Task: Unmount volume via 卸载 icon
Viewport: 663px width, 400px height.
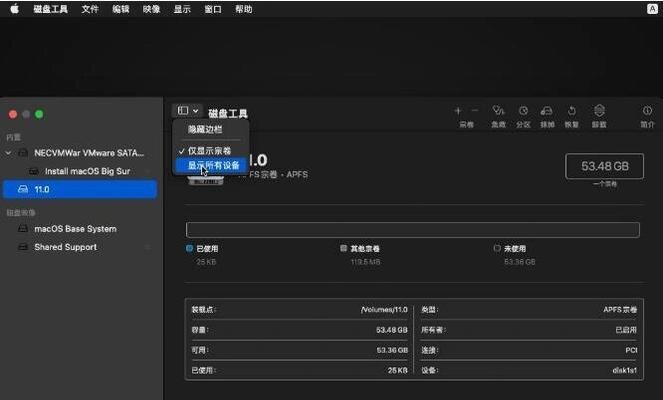Action: [599, 111]
